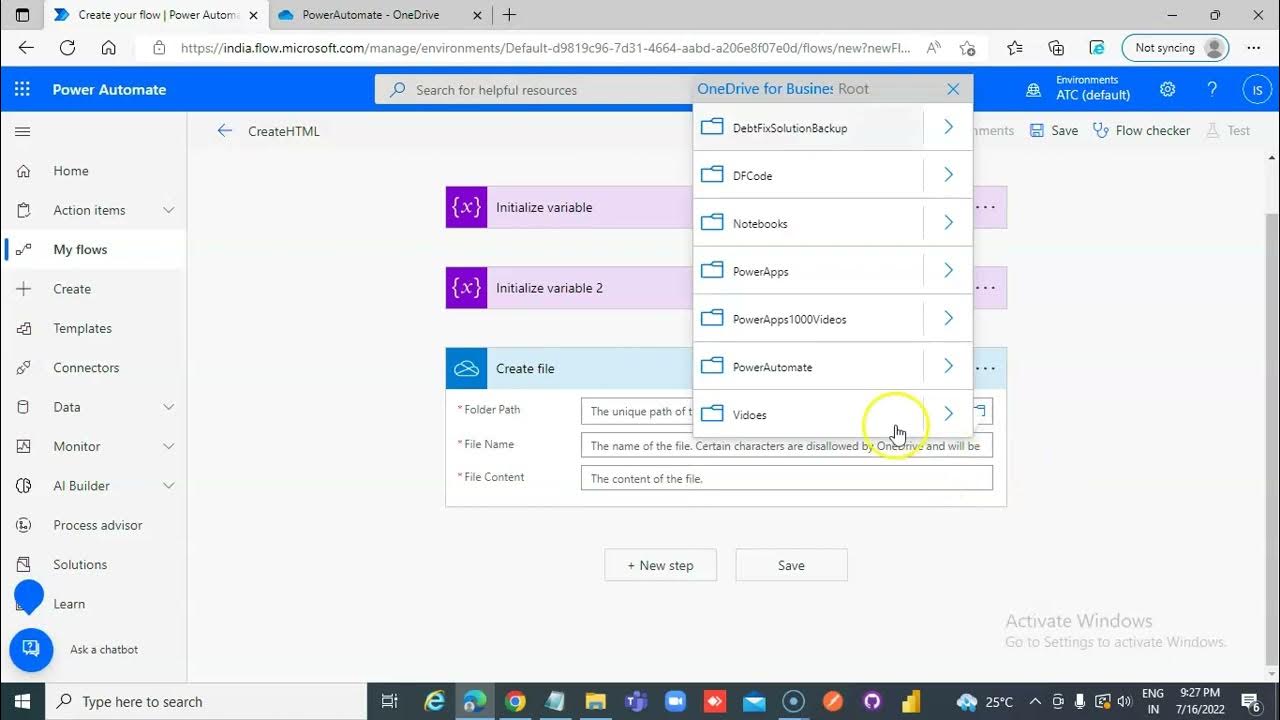
Task: Click the File Content input field
Action: coord(787,478)
